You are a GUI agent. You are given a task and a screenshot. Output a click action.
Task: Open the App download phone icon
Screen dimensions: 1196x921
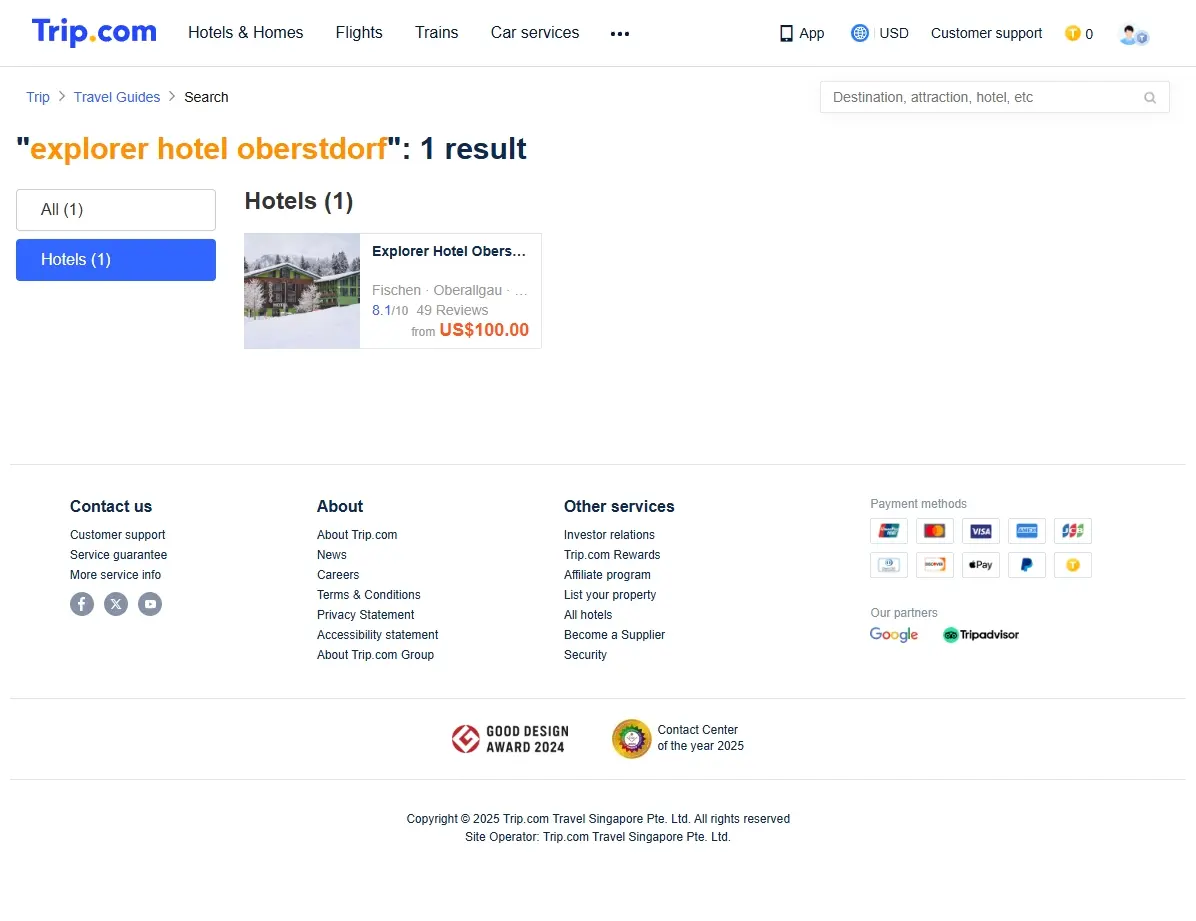coord(786,34)
